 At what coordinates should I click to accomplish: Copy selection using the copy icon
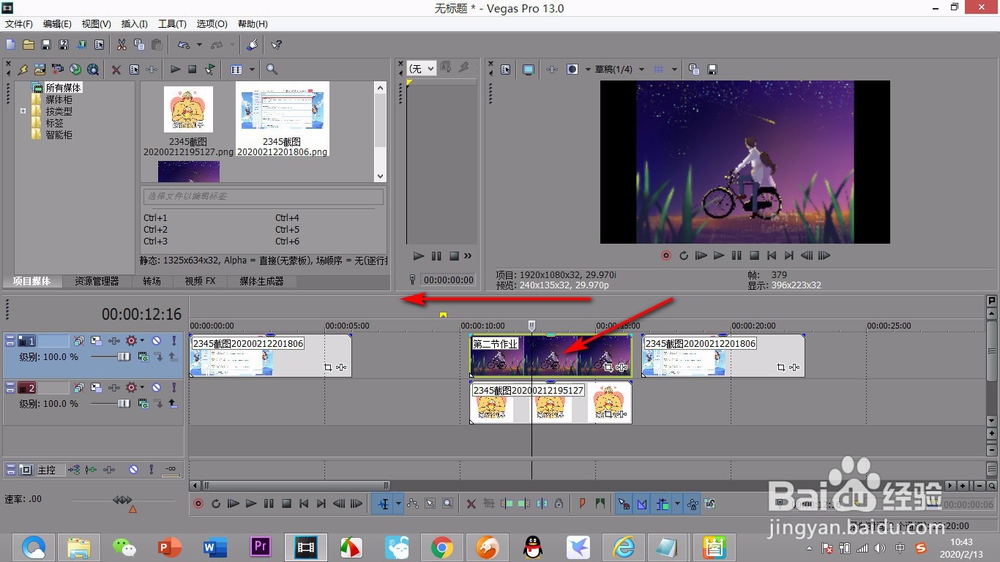pos(139,45)
